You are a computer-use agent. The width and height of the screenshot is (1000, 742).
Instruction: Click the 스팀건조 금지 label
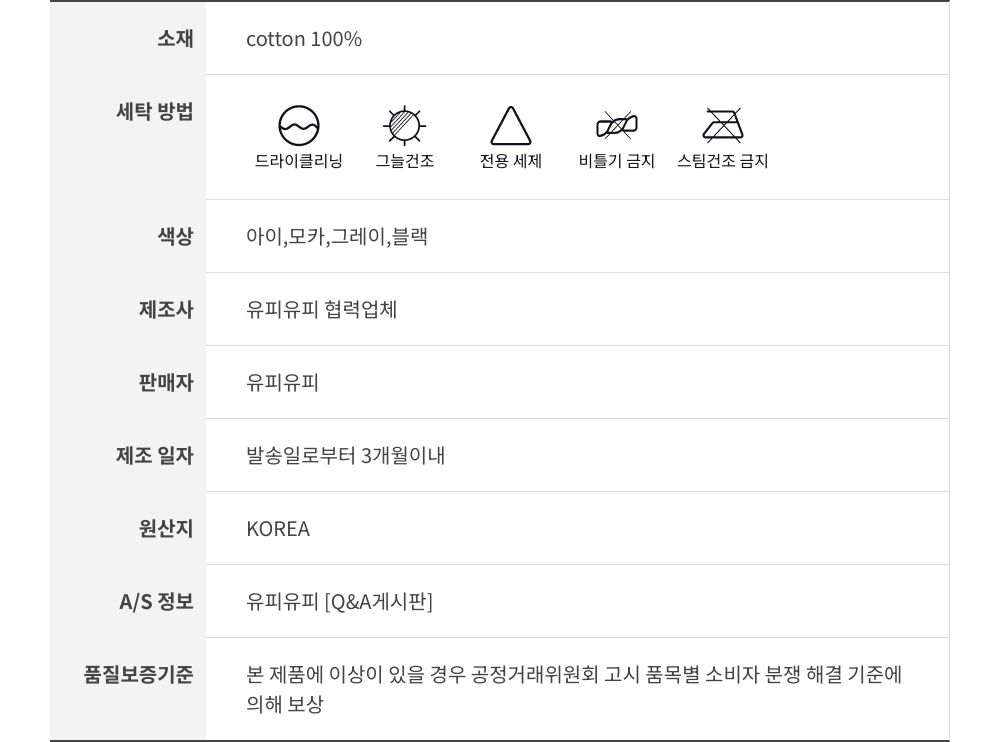(x=722, y=161)
